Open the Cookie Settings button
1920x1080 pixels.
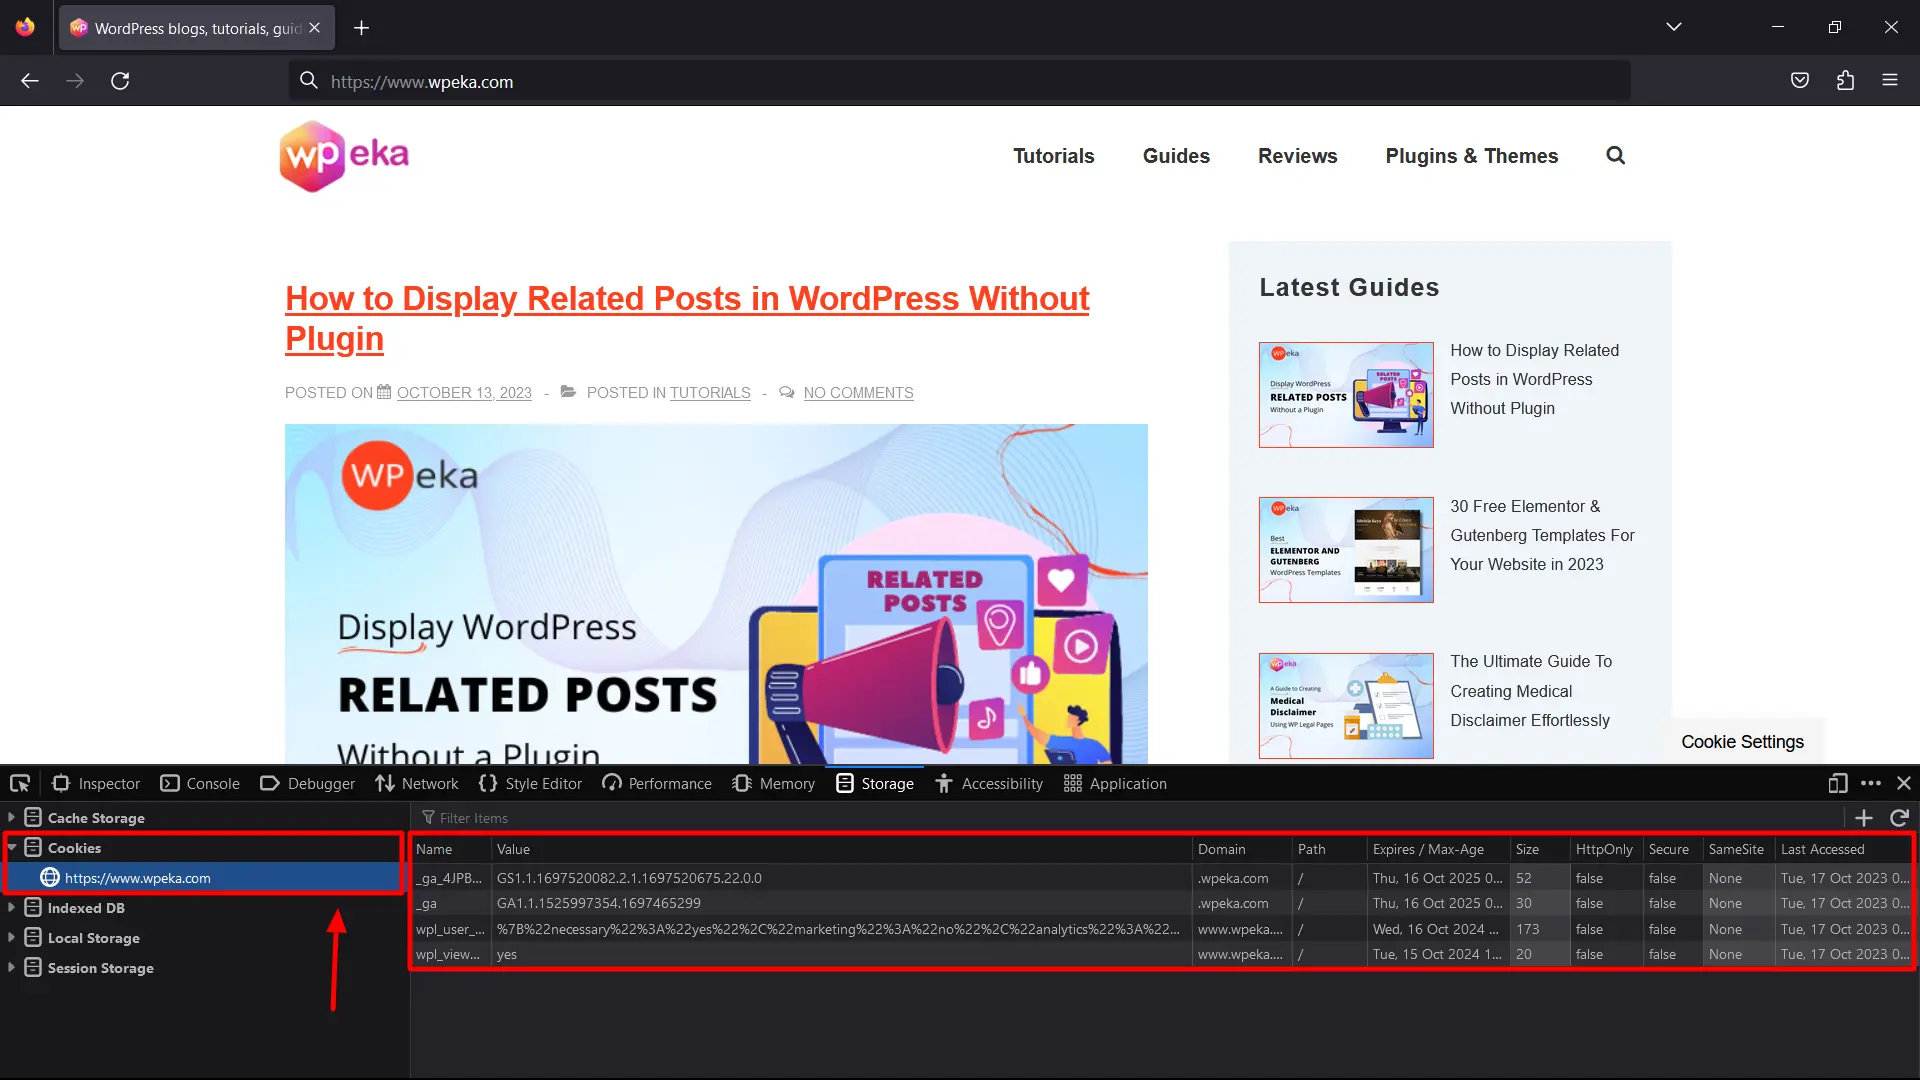point(1743,742)
